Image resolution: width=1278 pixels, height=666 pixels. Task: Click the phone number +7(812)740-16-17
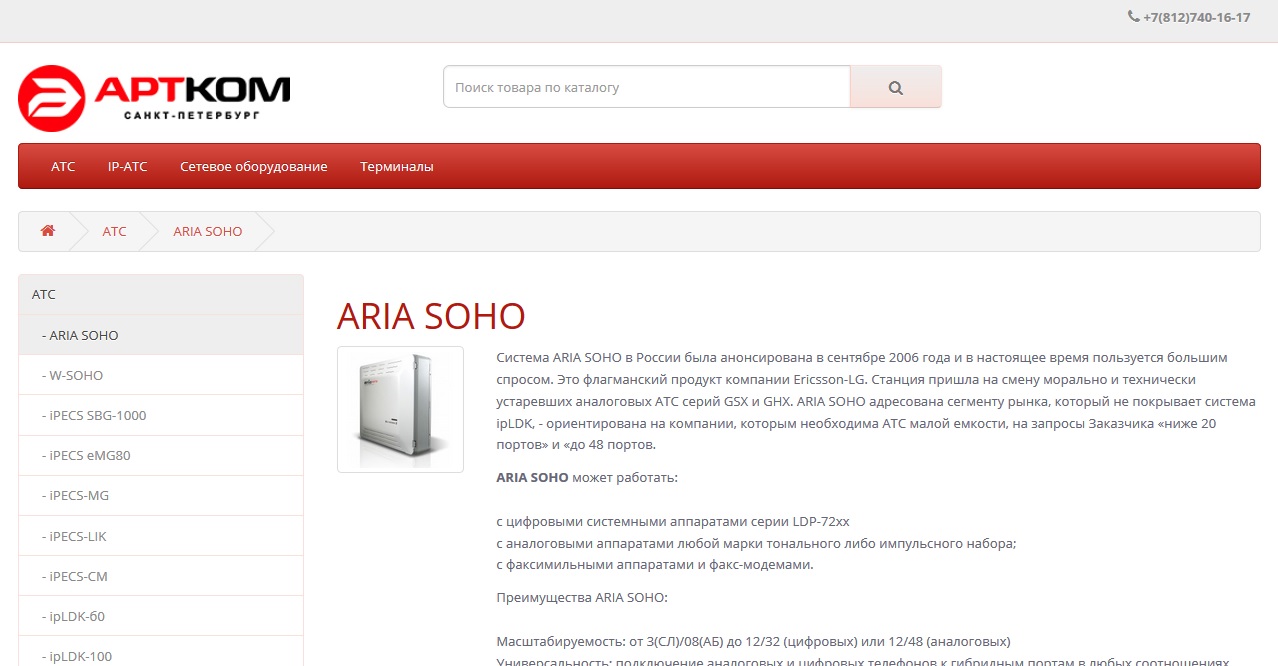[x=1197, y=17]
